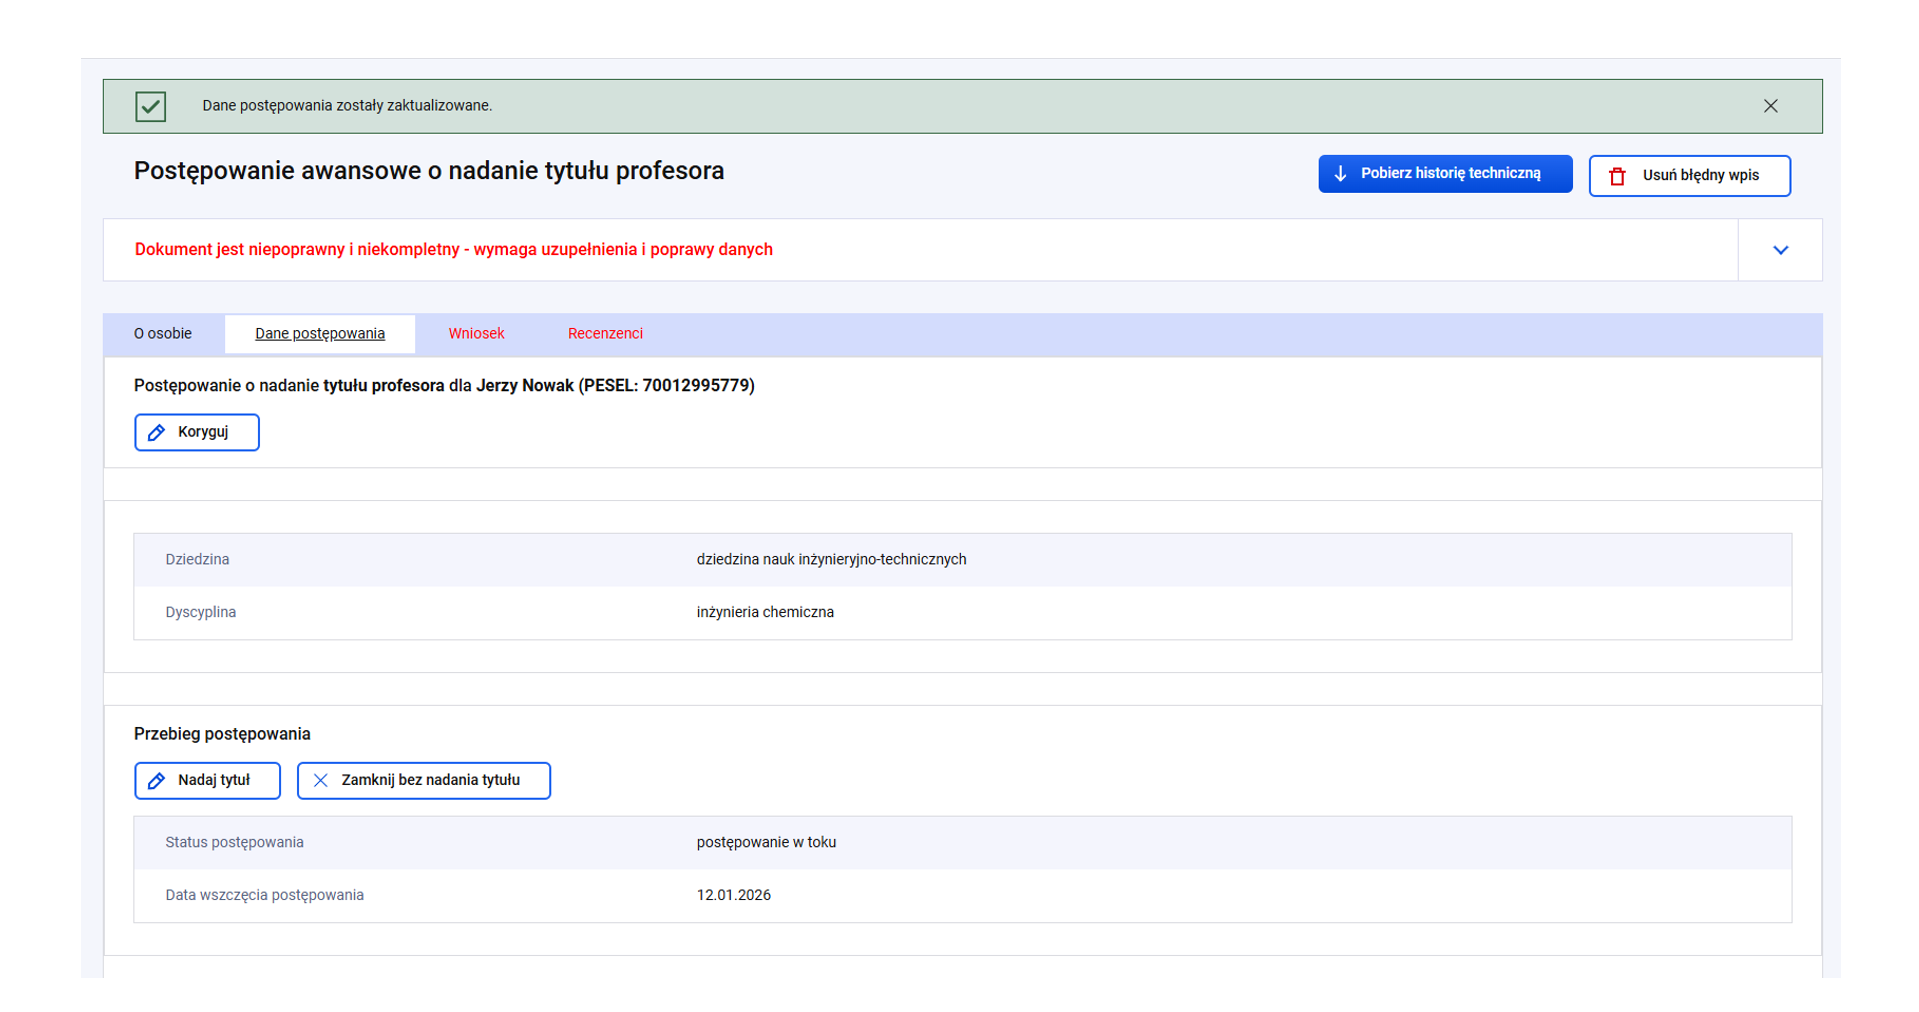
Task: Click the red trash icon to delete entry
Action: [1617, 176]
